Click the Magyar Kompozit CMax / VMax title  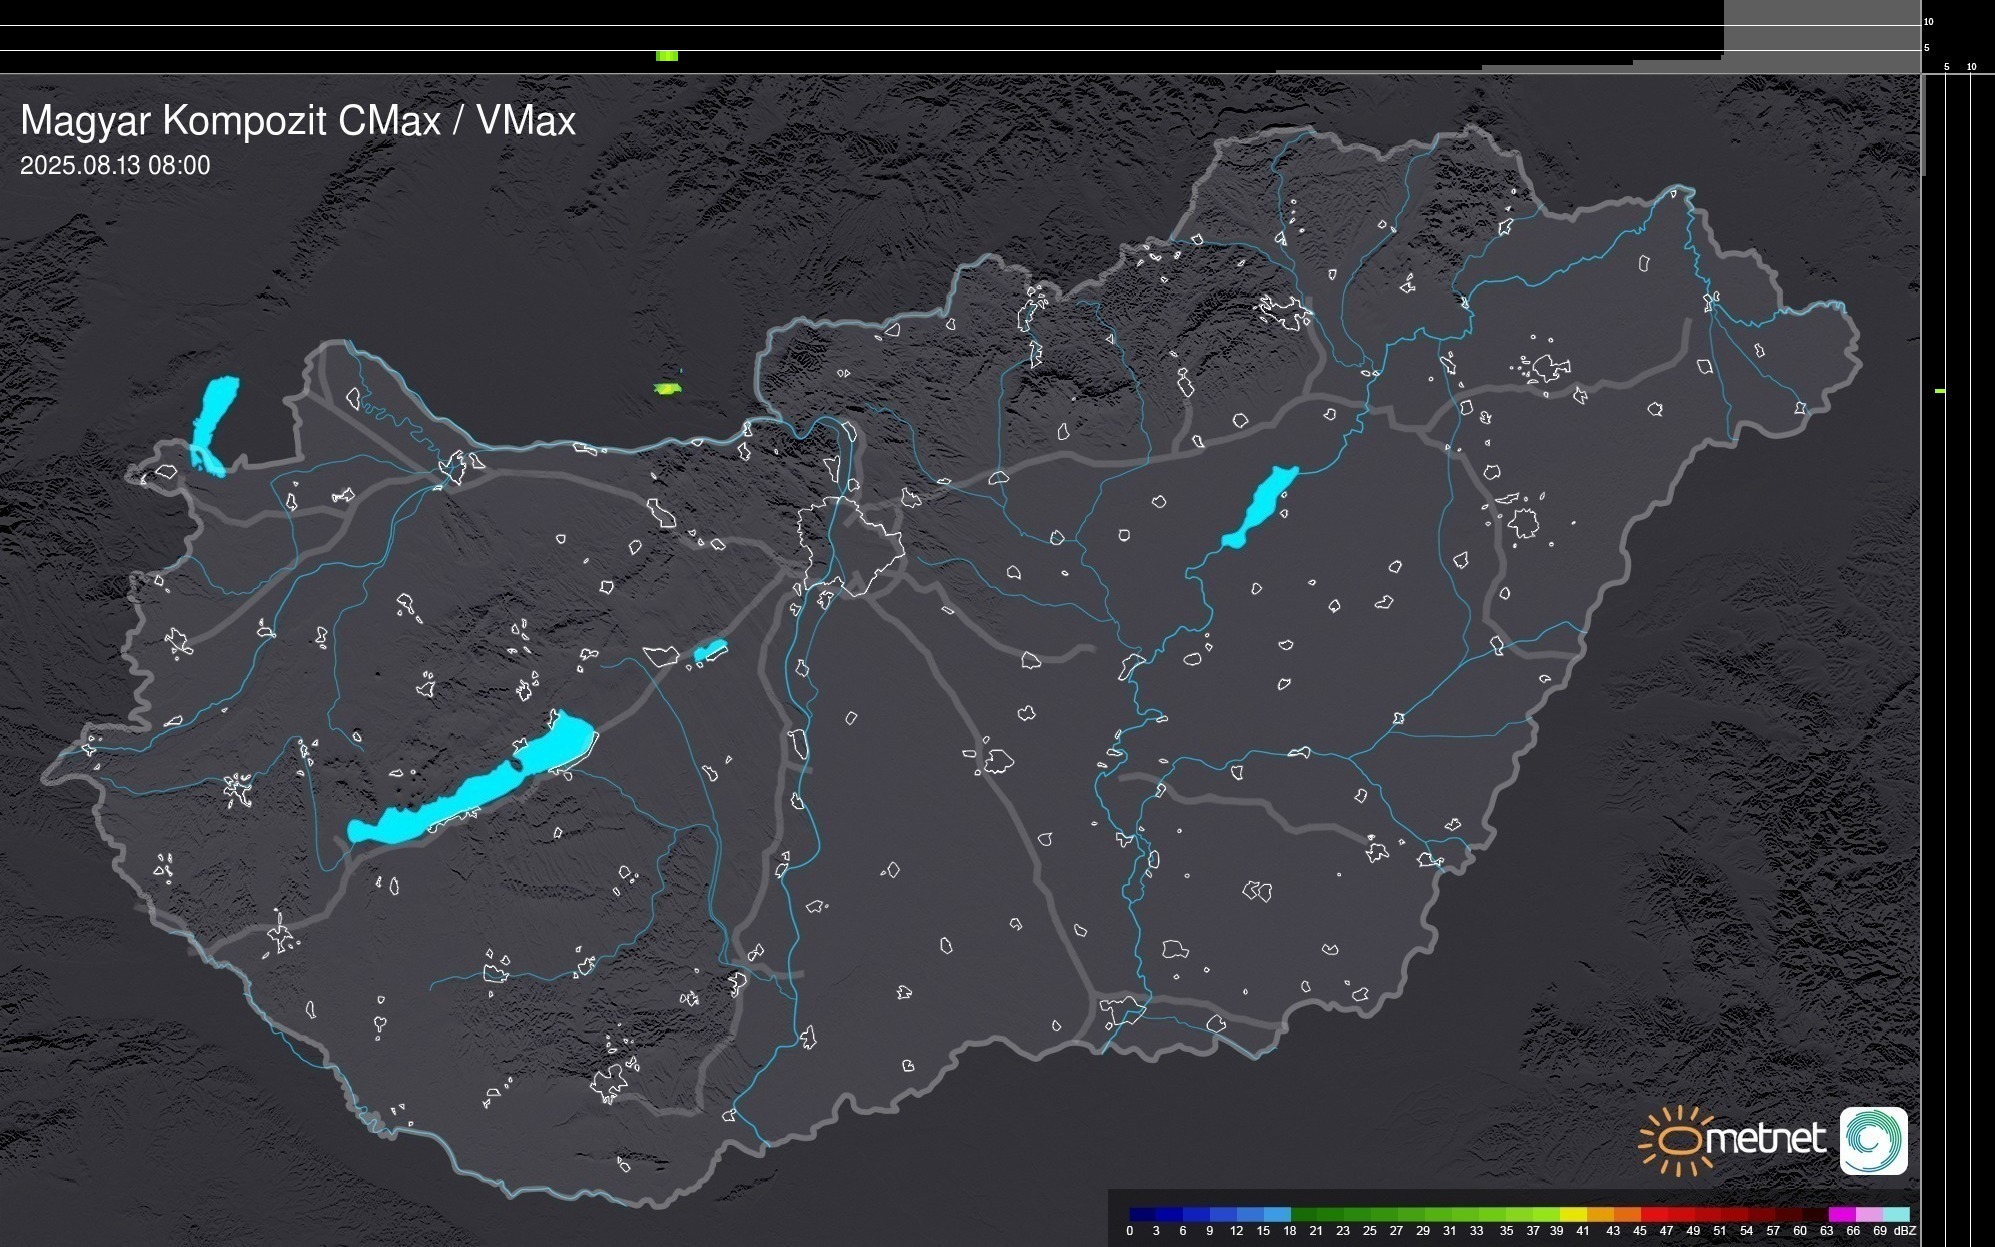298,121
